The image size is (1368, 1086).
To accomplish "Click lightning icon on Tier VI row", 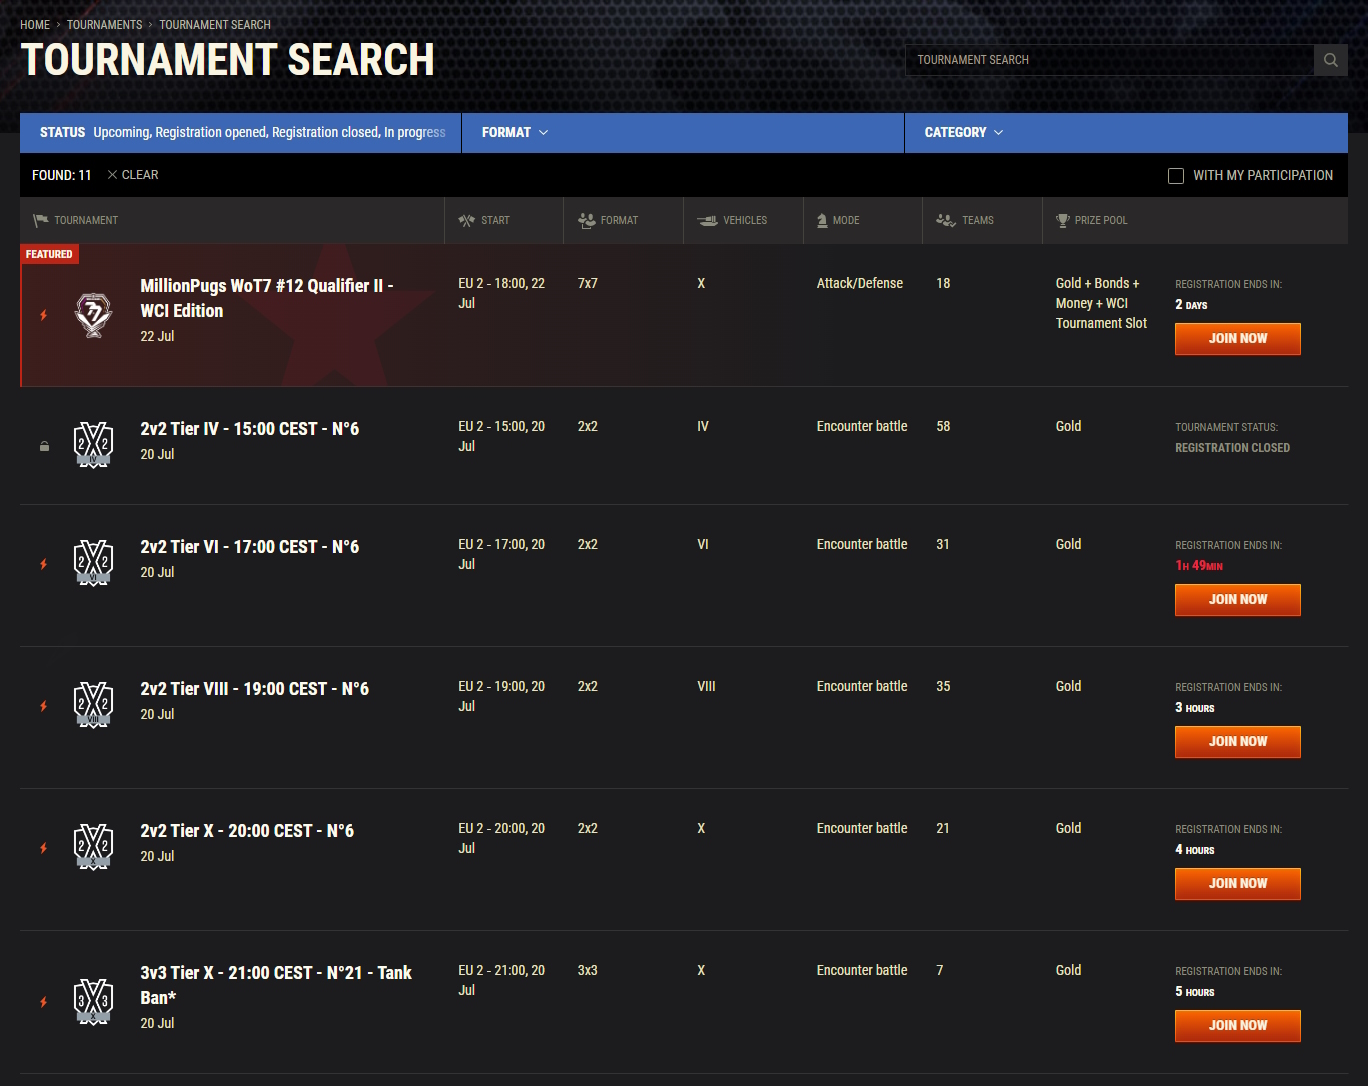I will 43,564.
